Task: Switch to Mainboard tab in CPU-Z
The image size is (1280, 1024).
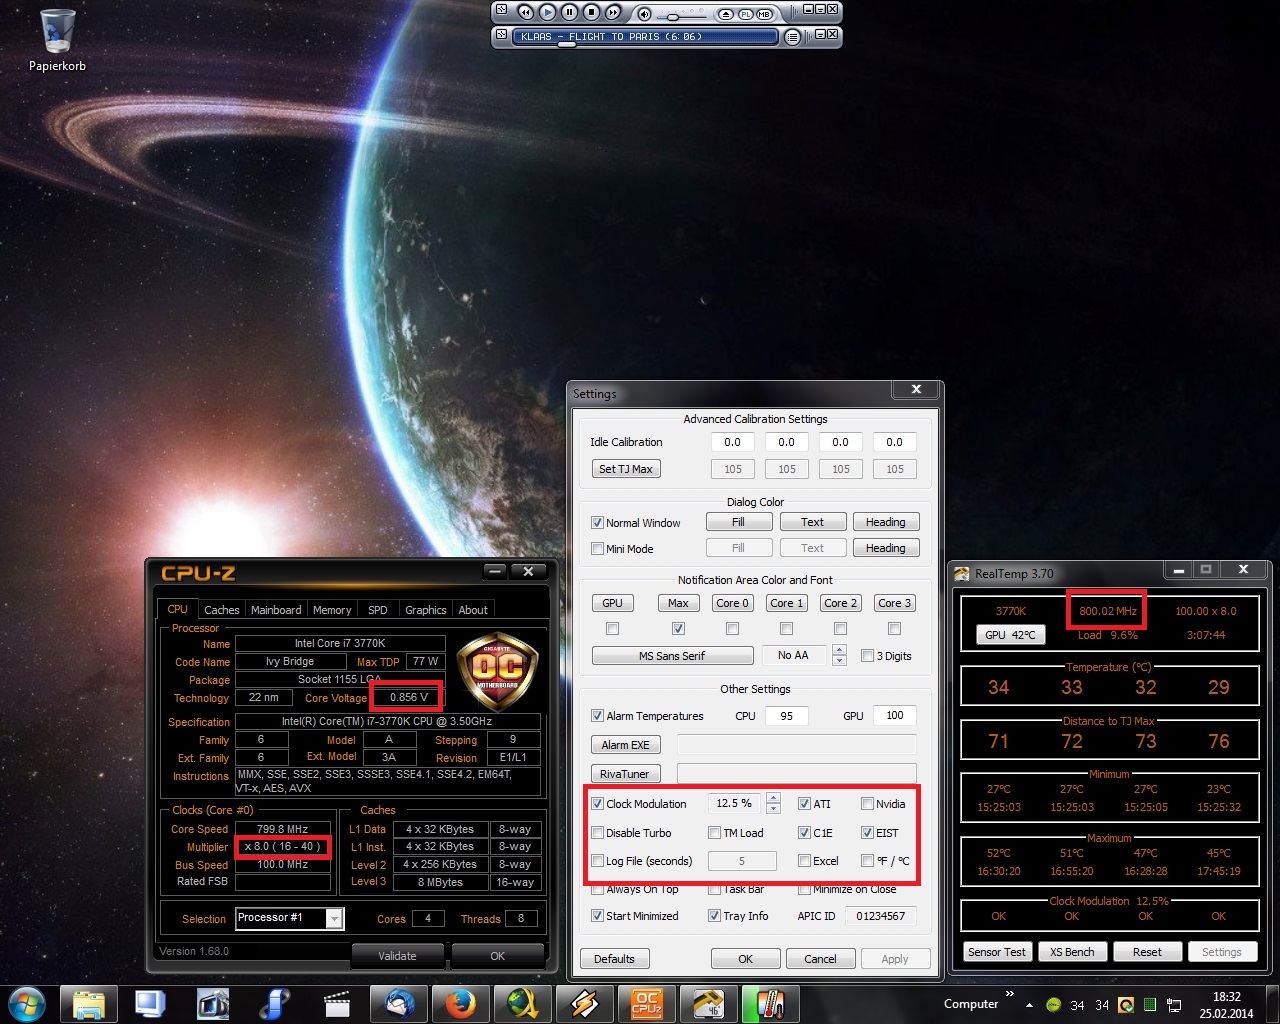Action: coord(276,610)
